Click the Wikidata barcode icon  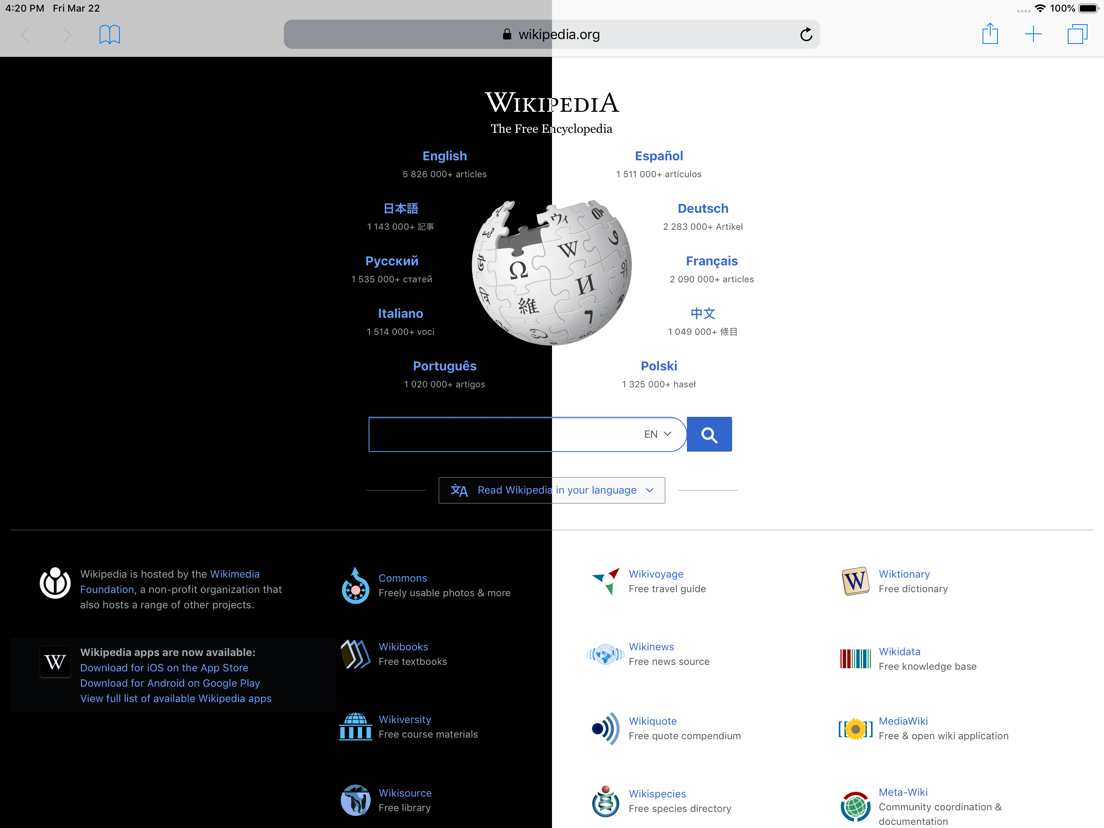(x=855, y=658)
